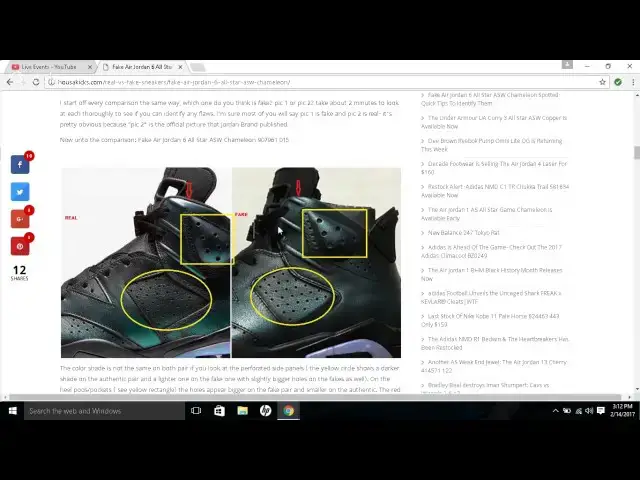This screenshot has width=640, height=480.
Task: Share the article on Google Plus
Action: click(x=20, y=219)
